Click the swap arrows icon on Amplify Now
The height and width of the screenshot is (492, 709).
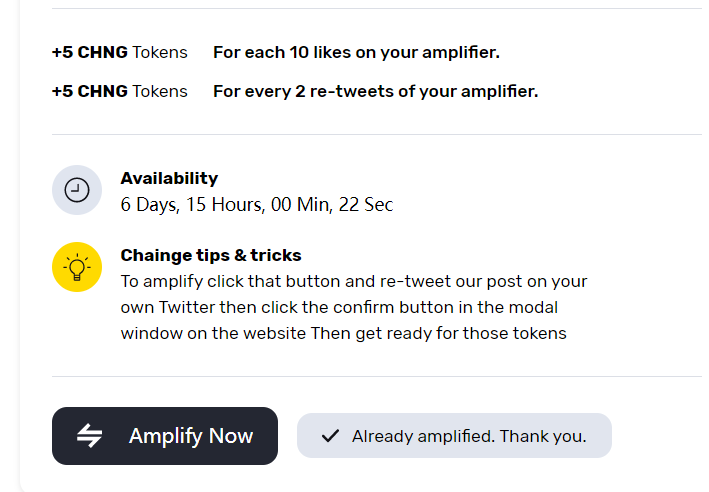point(90,436)
